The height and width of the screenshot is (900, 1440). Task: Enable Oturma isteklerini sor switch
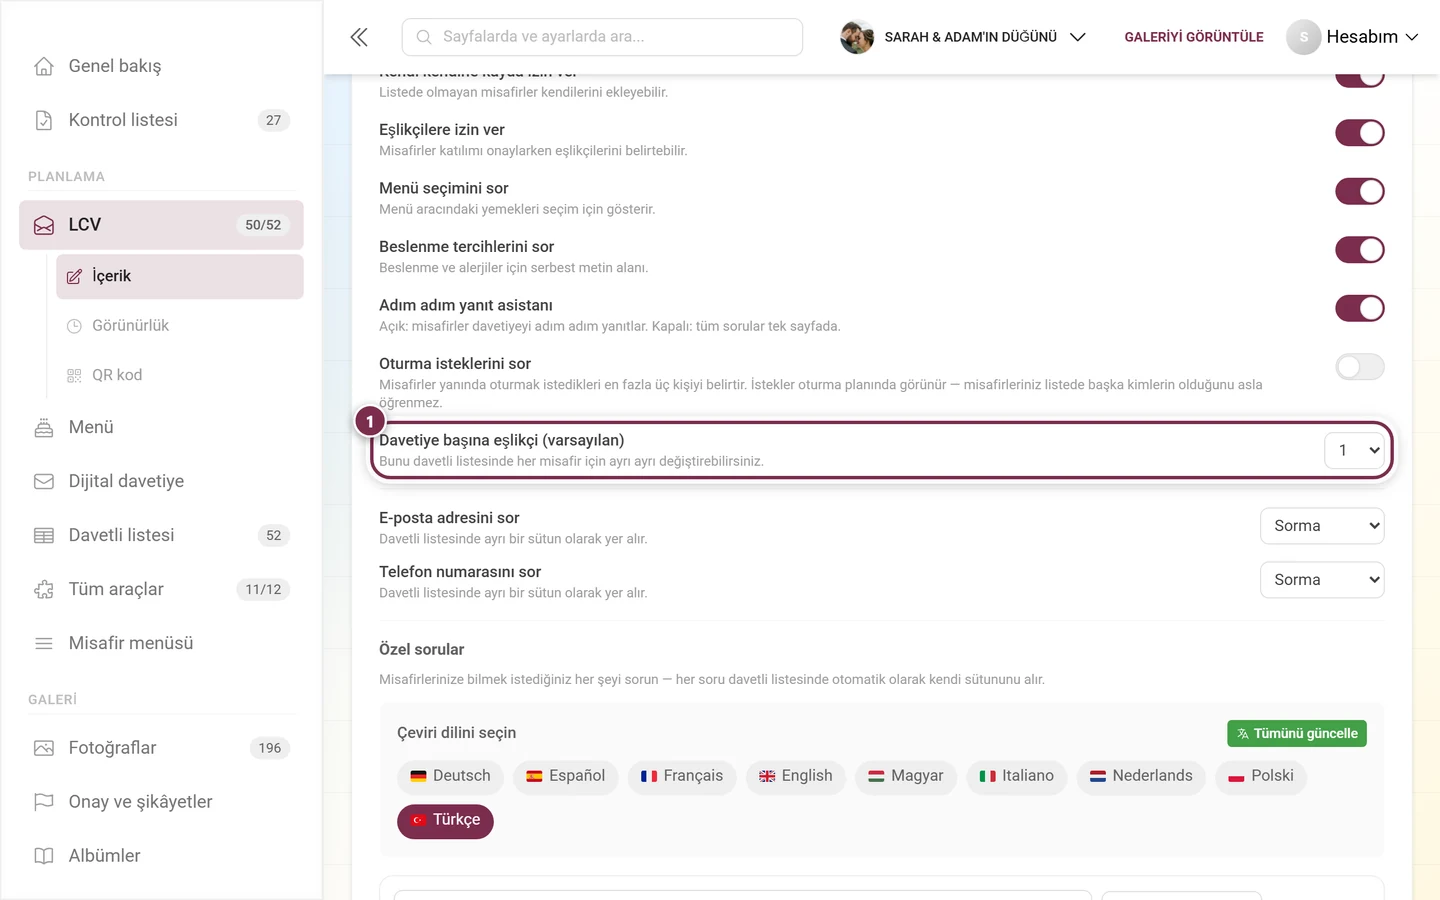coord(1360,367)
